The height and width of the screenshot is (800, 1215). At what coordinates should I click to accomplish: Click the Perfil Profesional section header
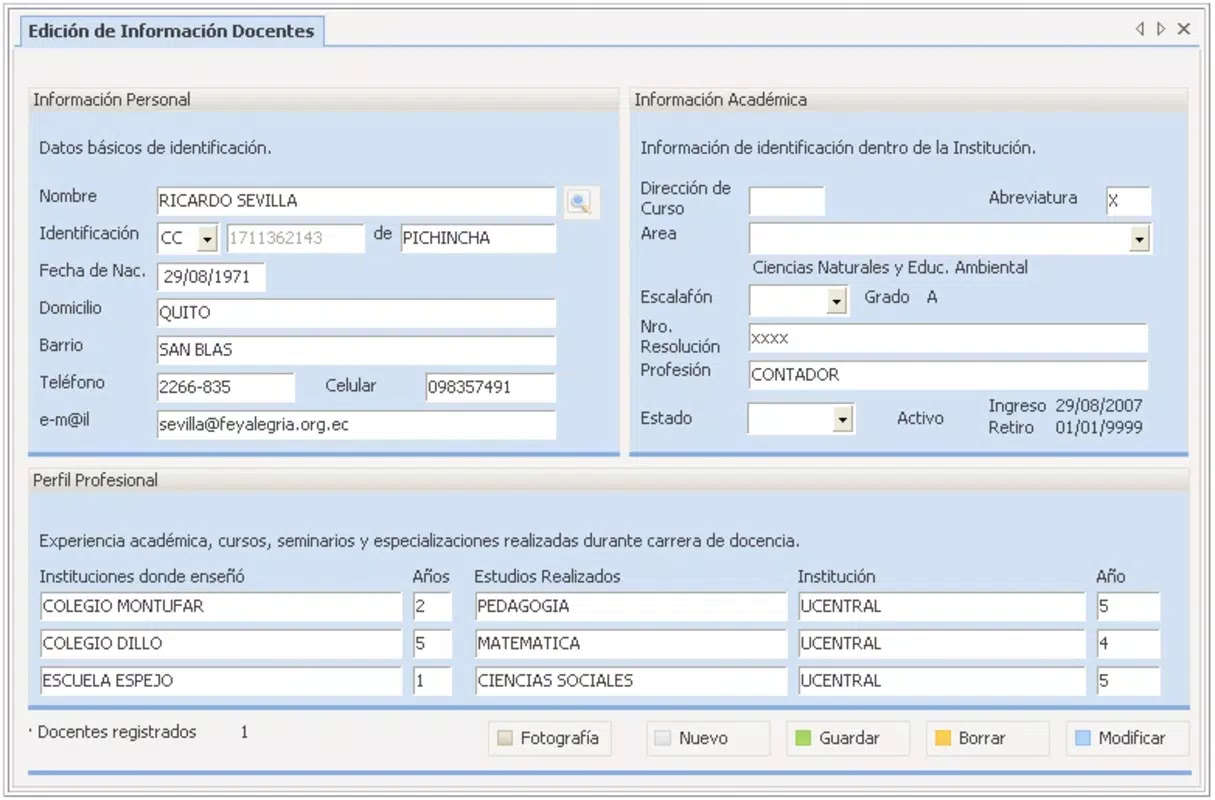click(x=609, y=480)
